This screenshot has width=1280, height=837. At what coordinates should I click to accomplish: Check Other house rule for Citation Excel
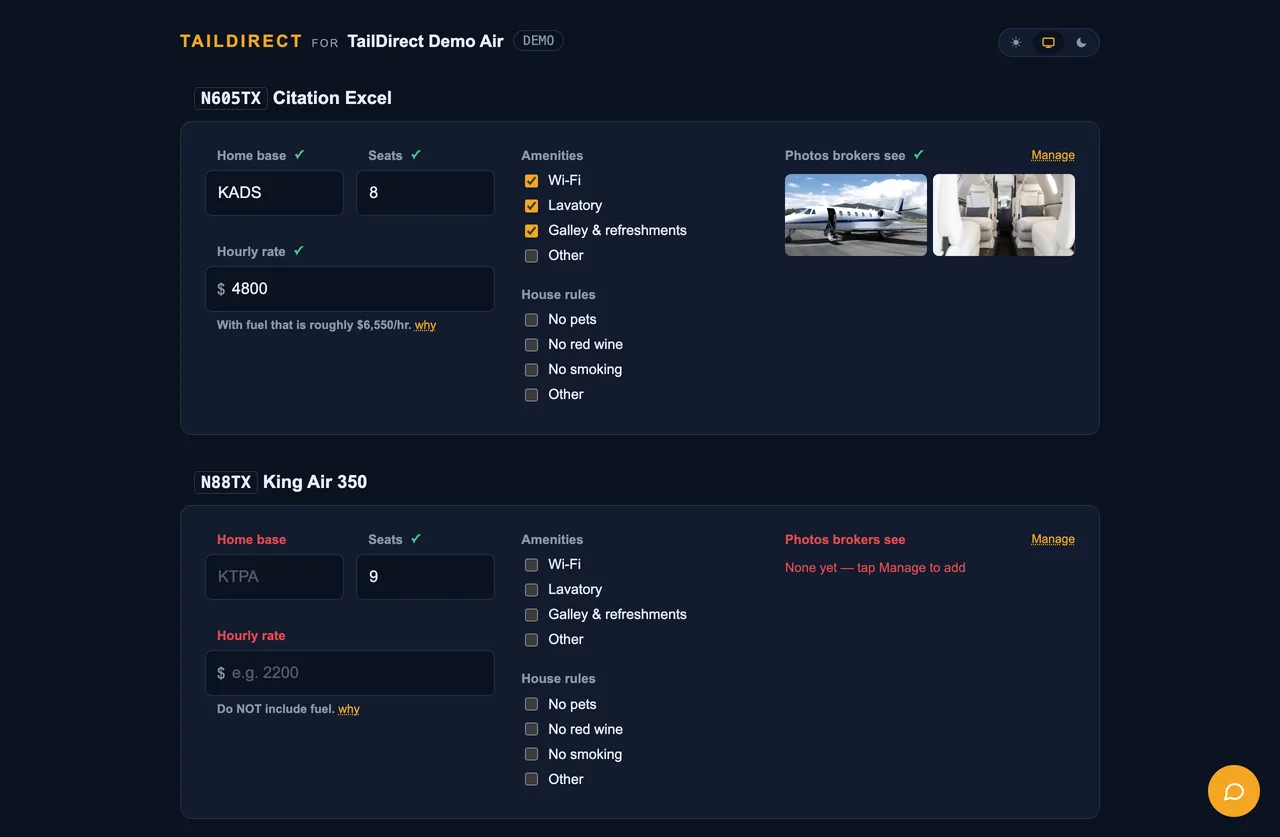[531, 395]
